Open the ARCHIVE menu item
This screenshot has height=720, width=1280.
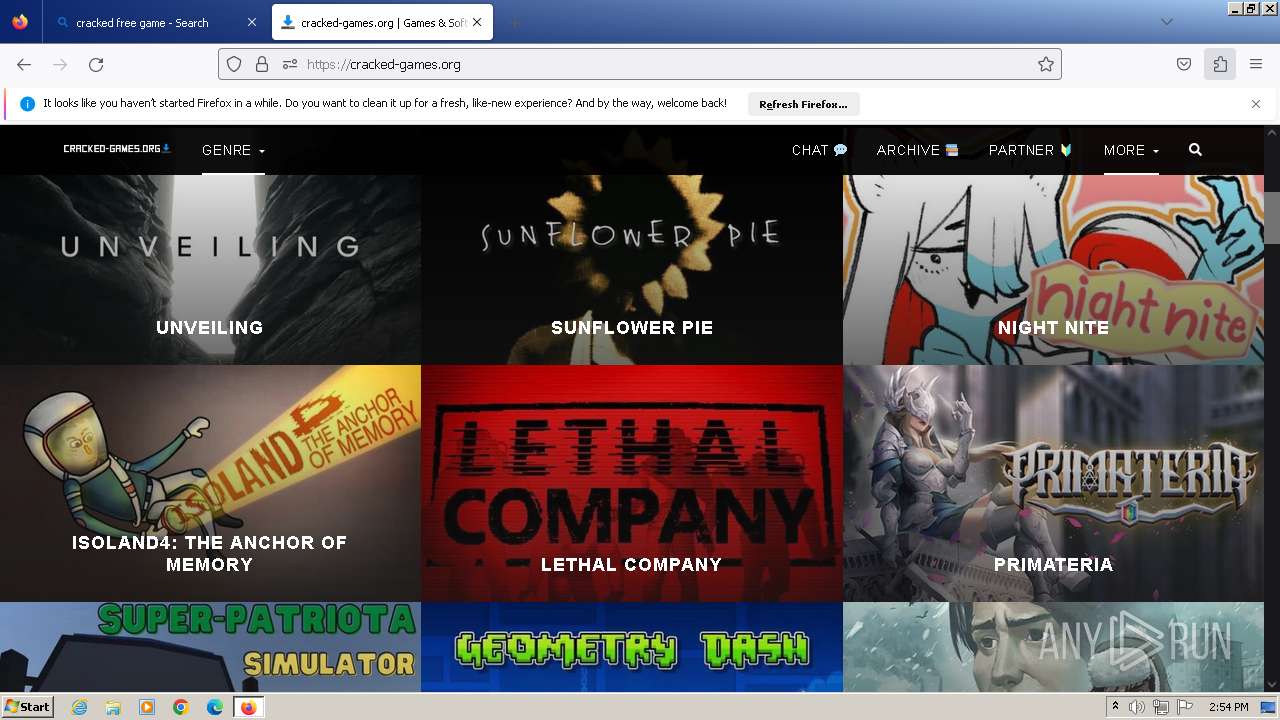tap(917, 150)
